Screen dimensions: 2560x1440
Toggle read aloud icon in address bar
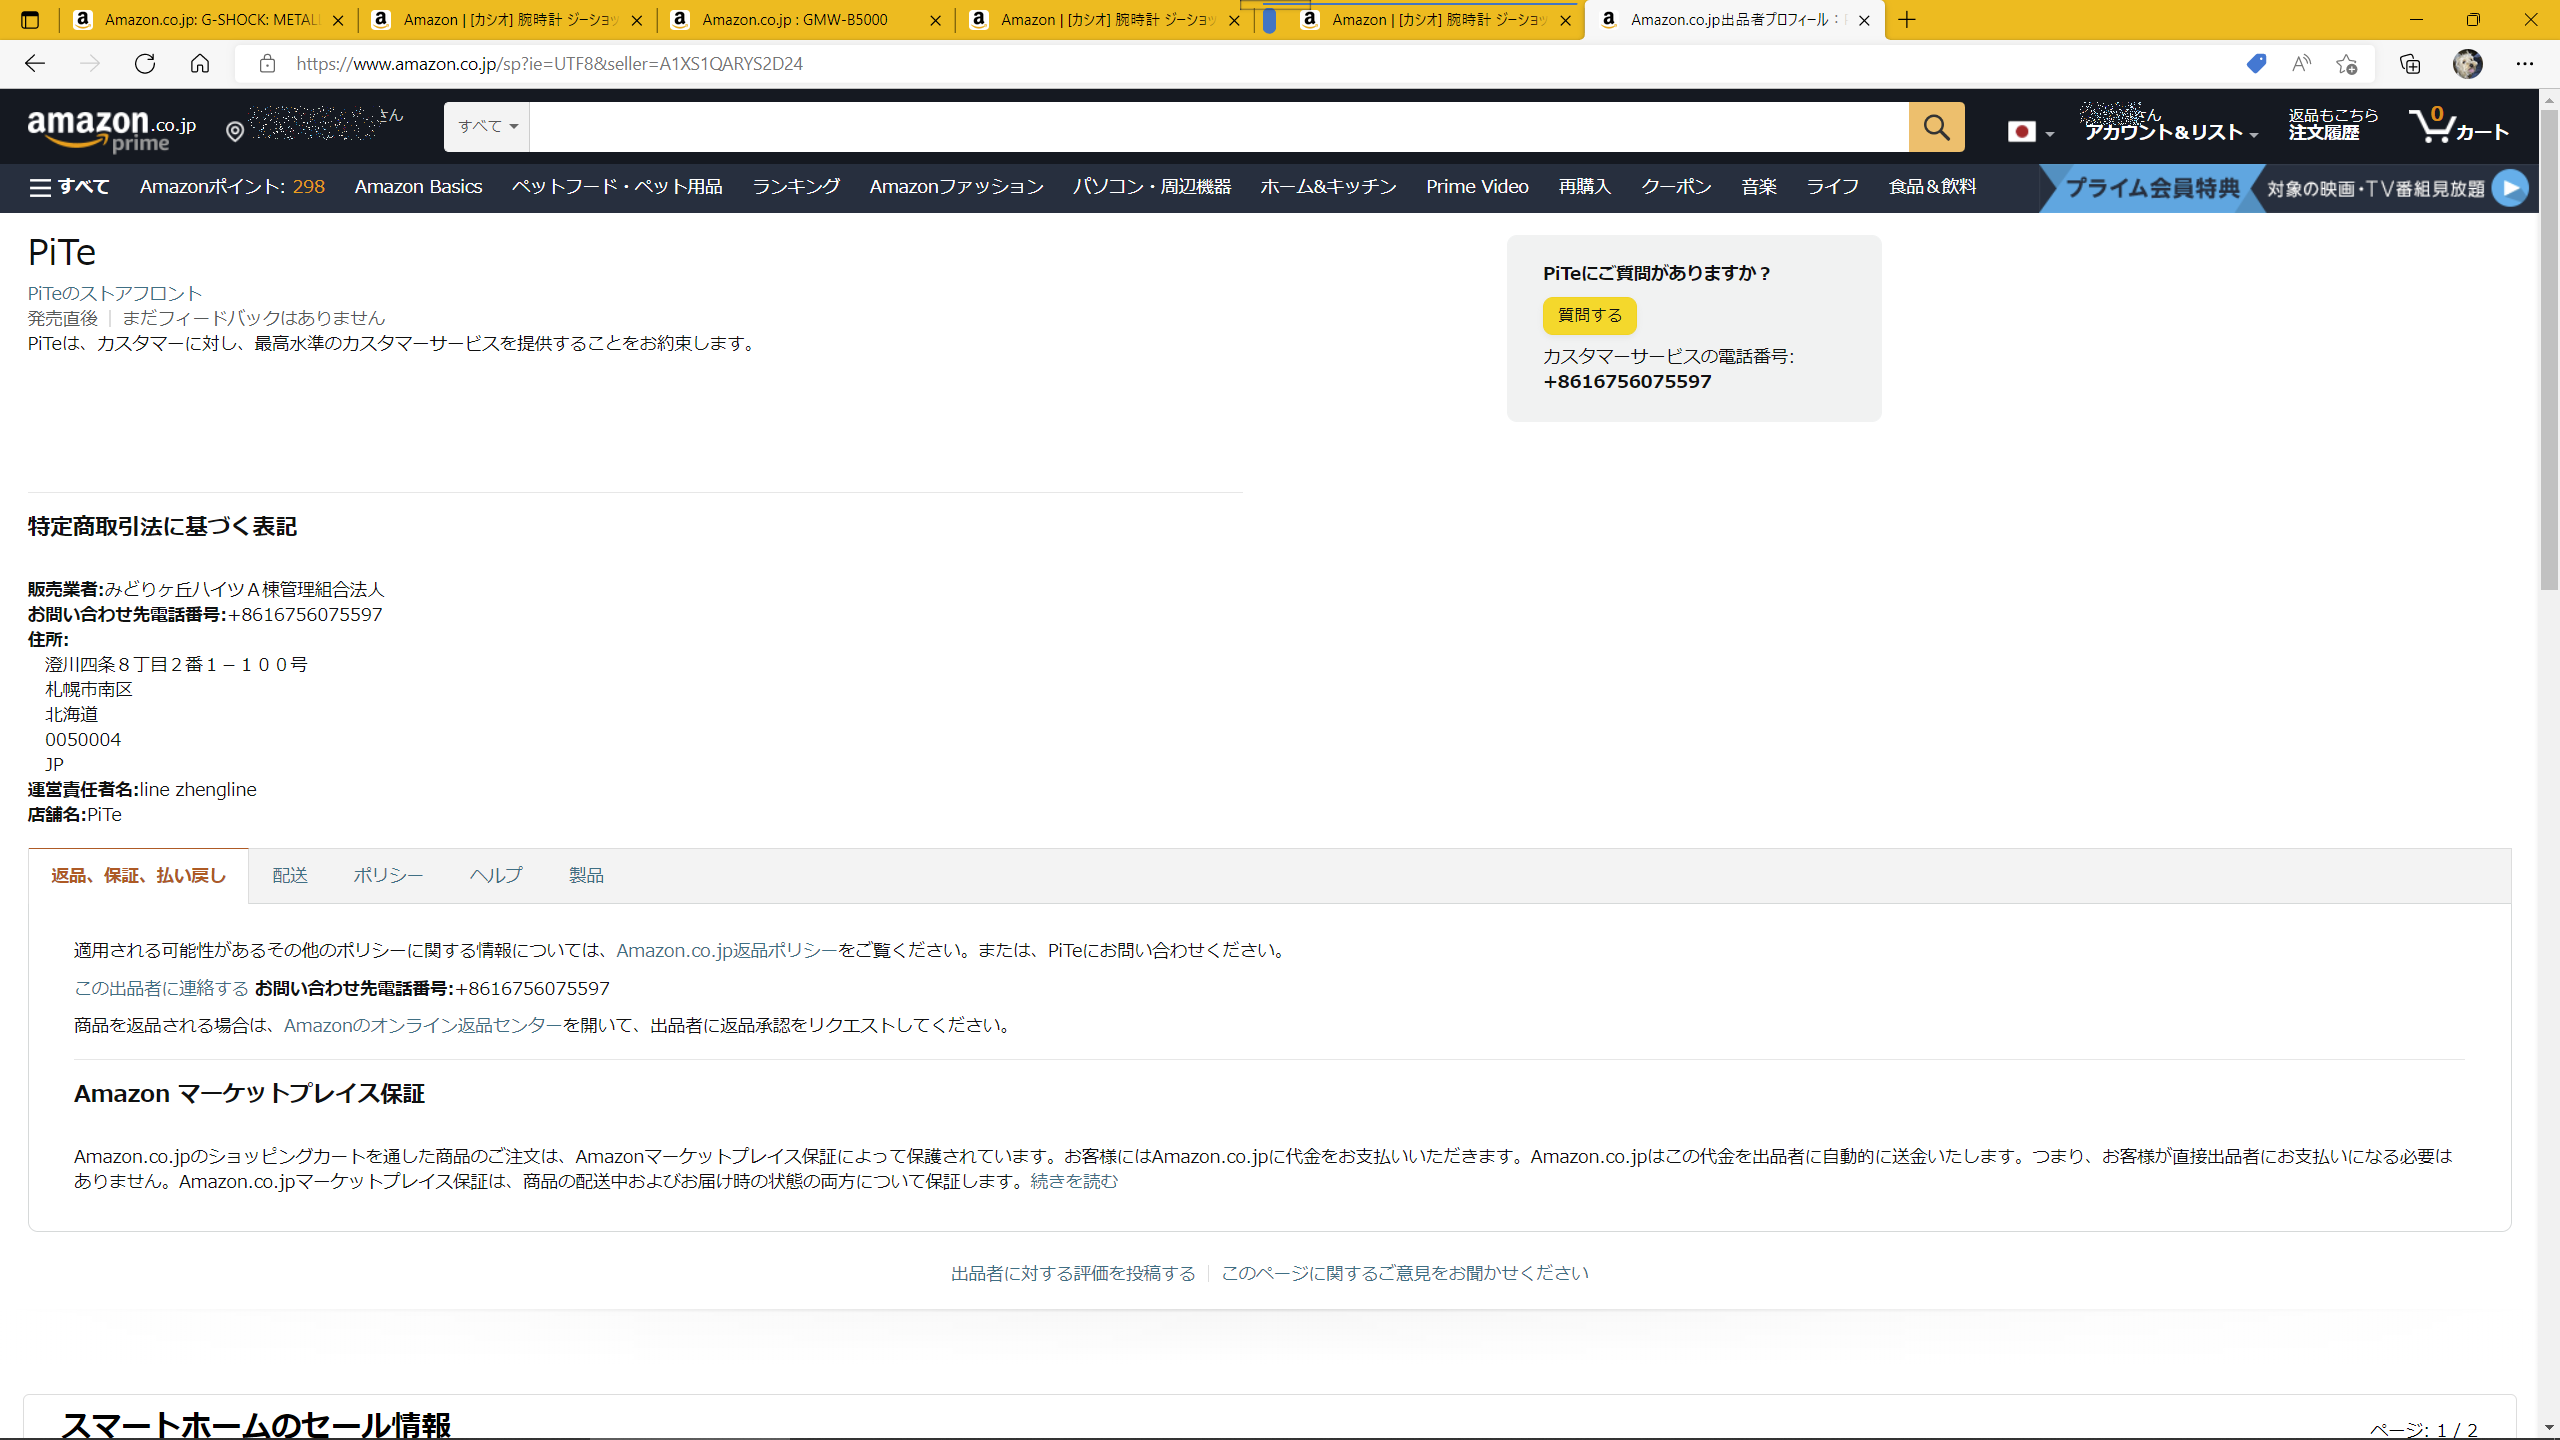point(2301,64)
